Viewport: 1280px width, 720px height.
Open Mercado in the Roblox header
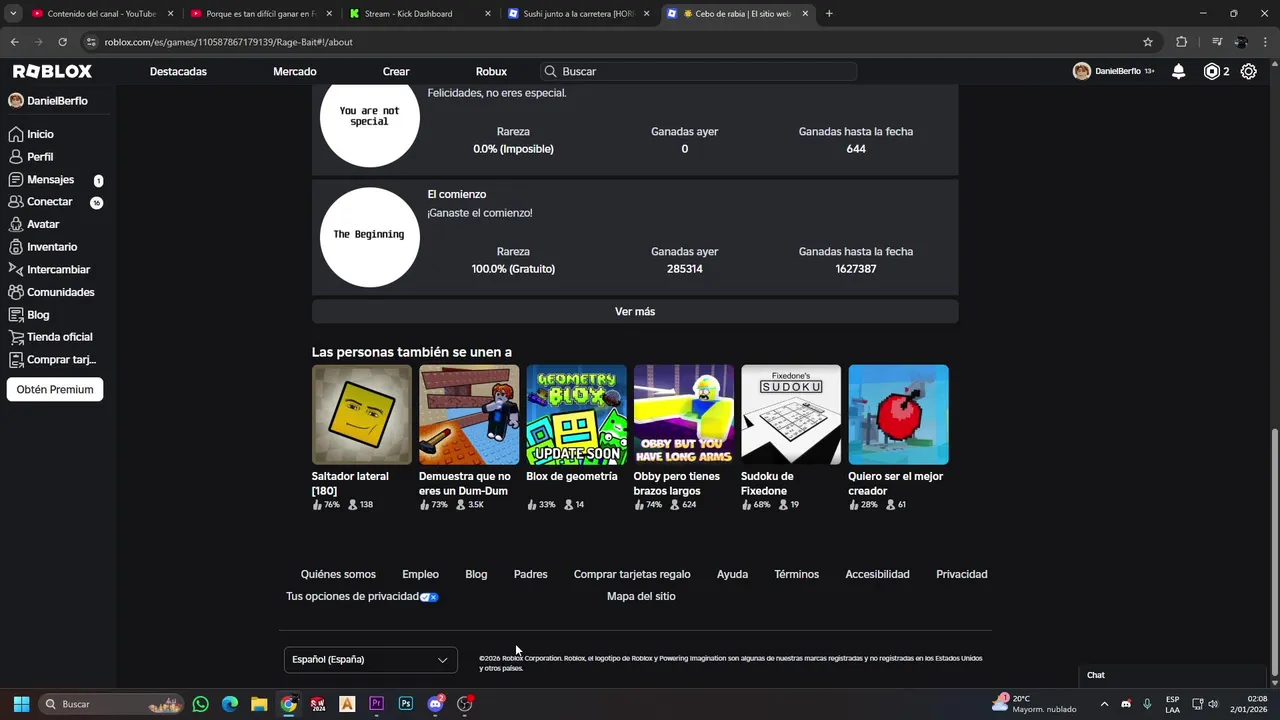tap(295, 72)
